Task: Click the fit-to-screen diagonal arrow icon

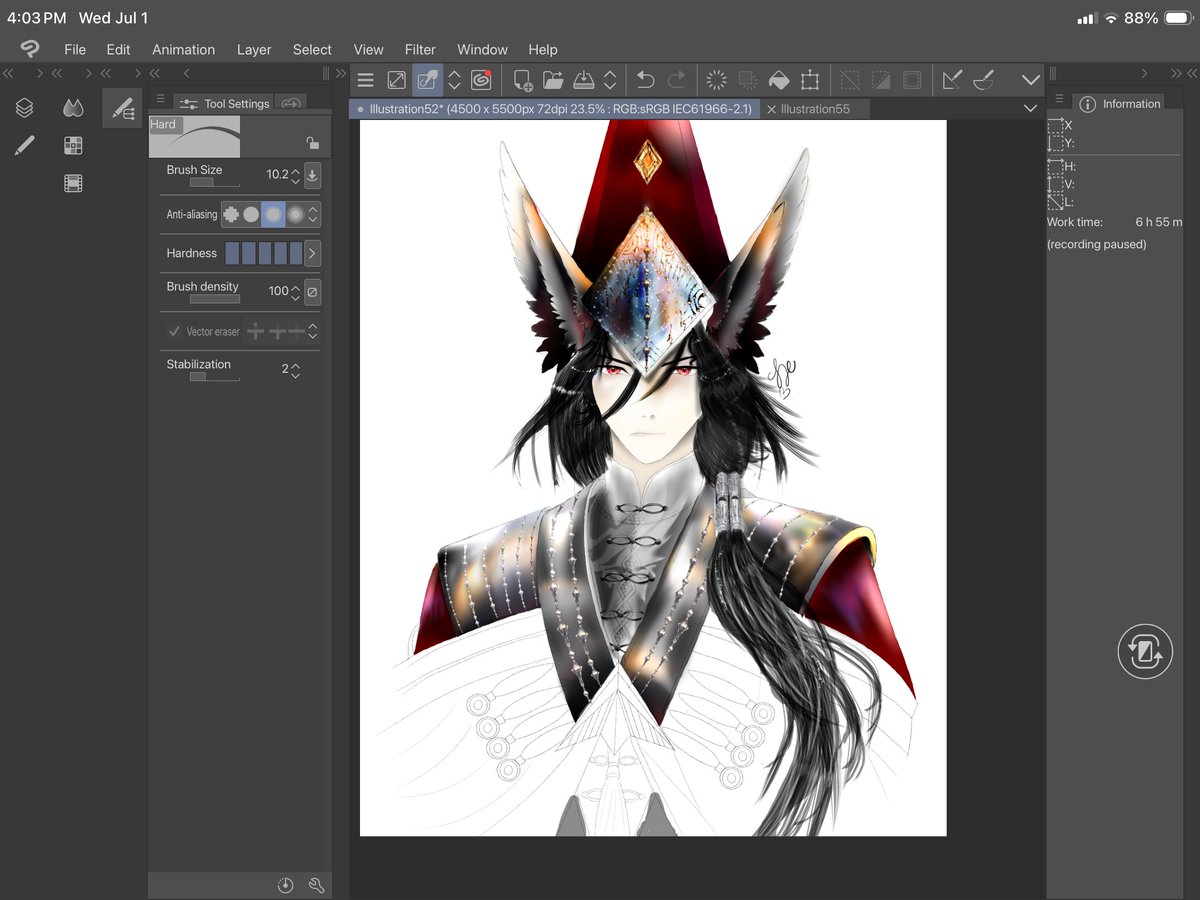Action: tap(397, 80)
